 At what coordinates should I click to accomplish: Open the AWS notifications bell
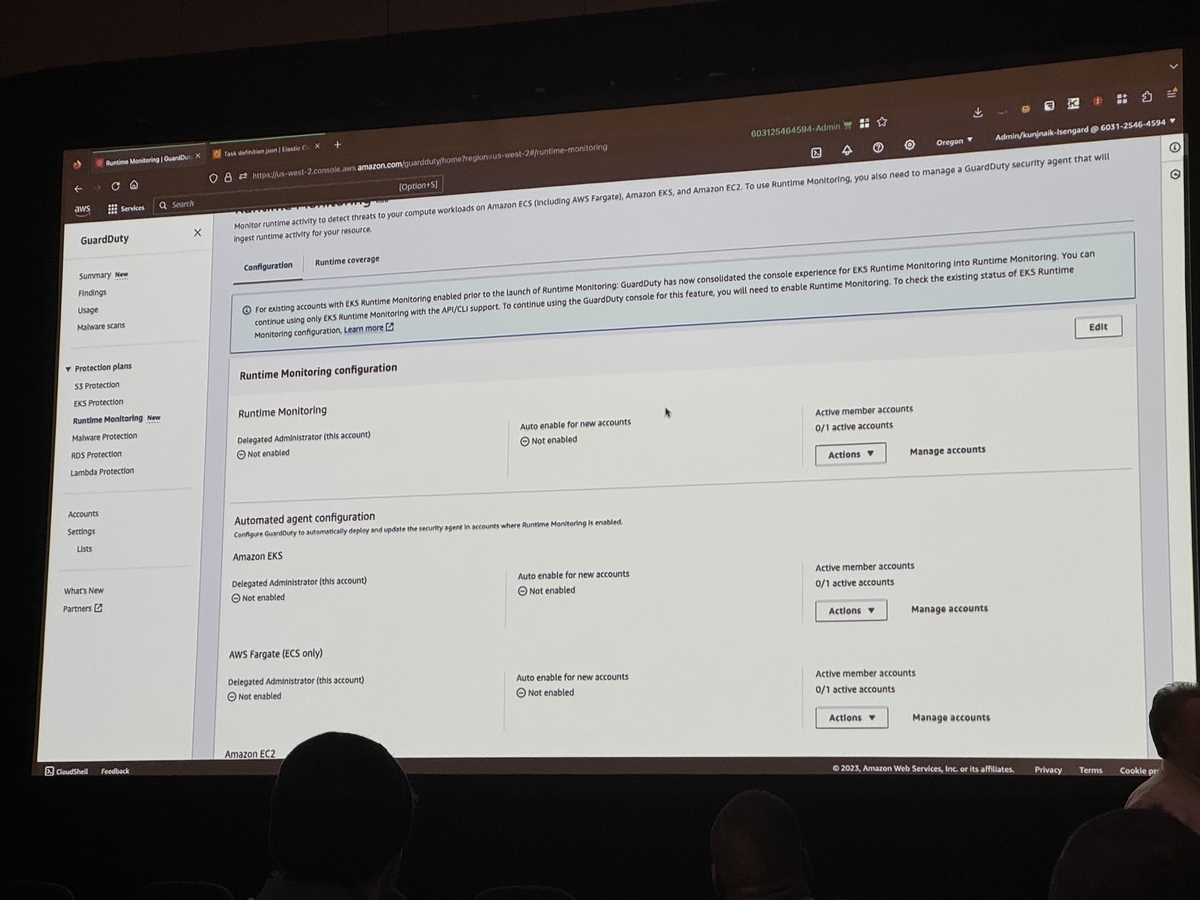coord(847,149)
